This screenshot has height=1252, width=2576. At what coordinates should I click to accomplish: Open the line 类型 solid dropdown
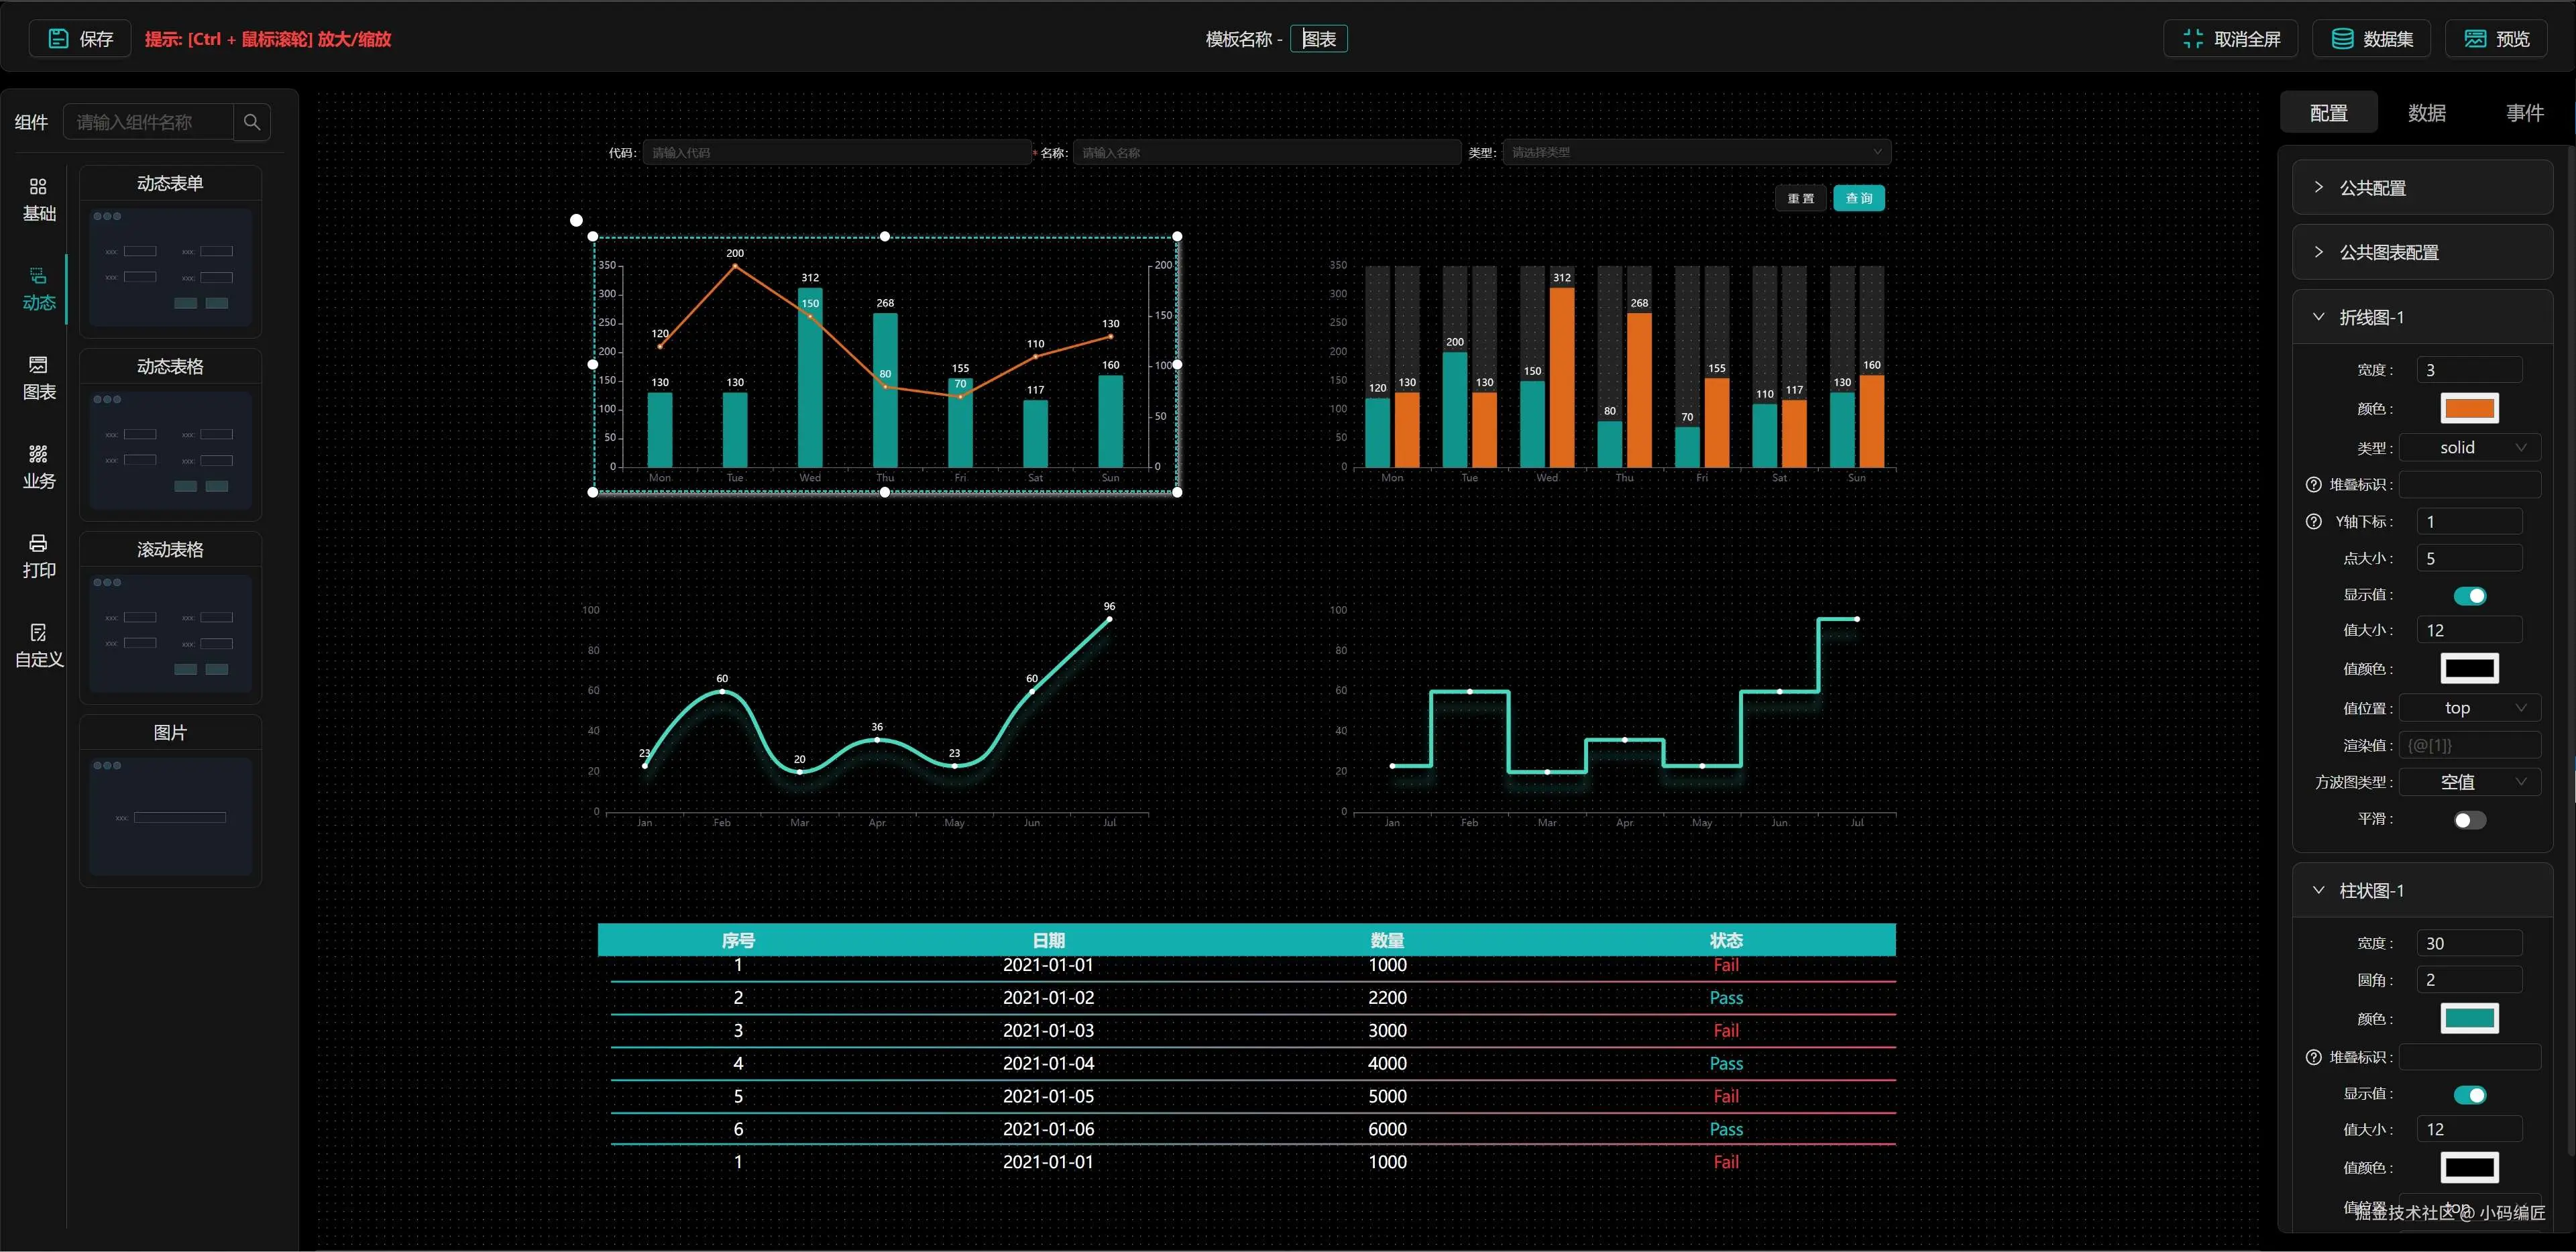2469,448
